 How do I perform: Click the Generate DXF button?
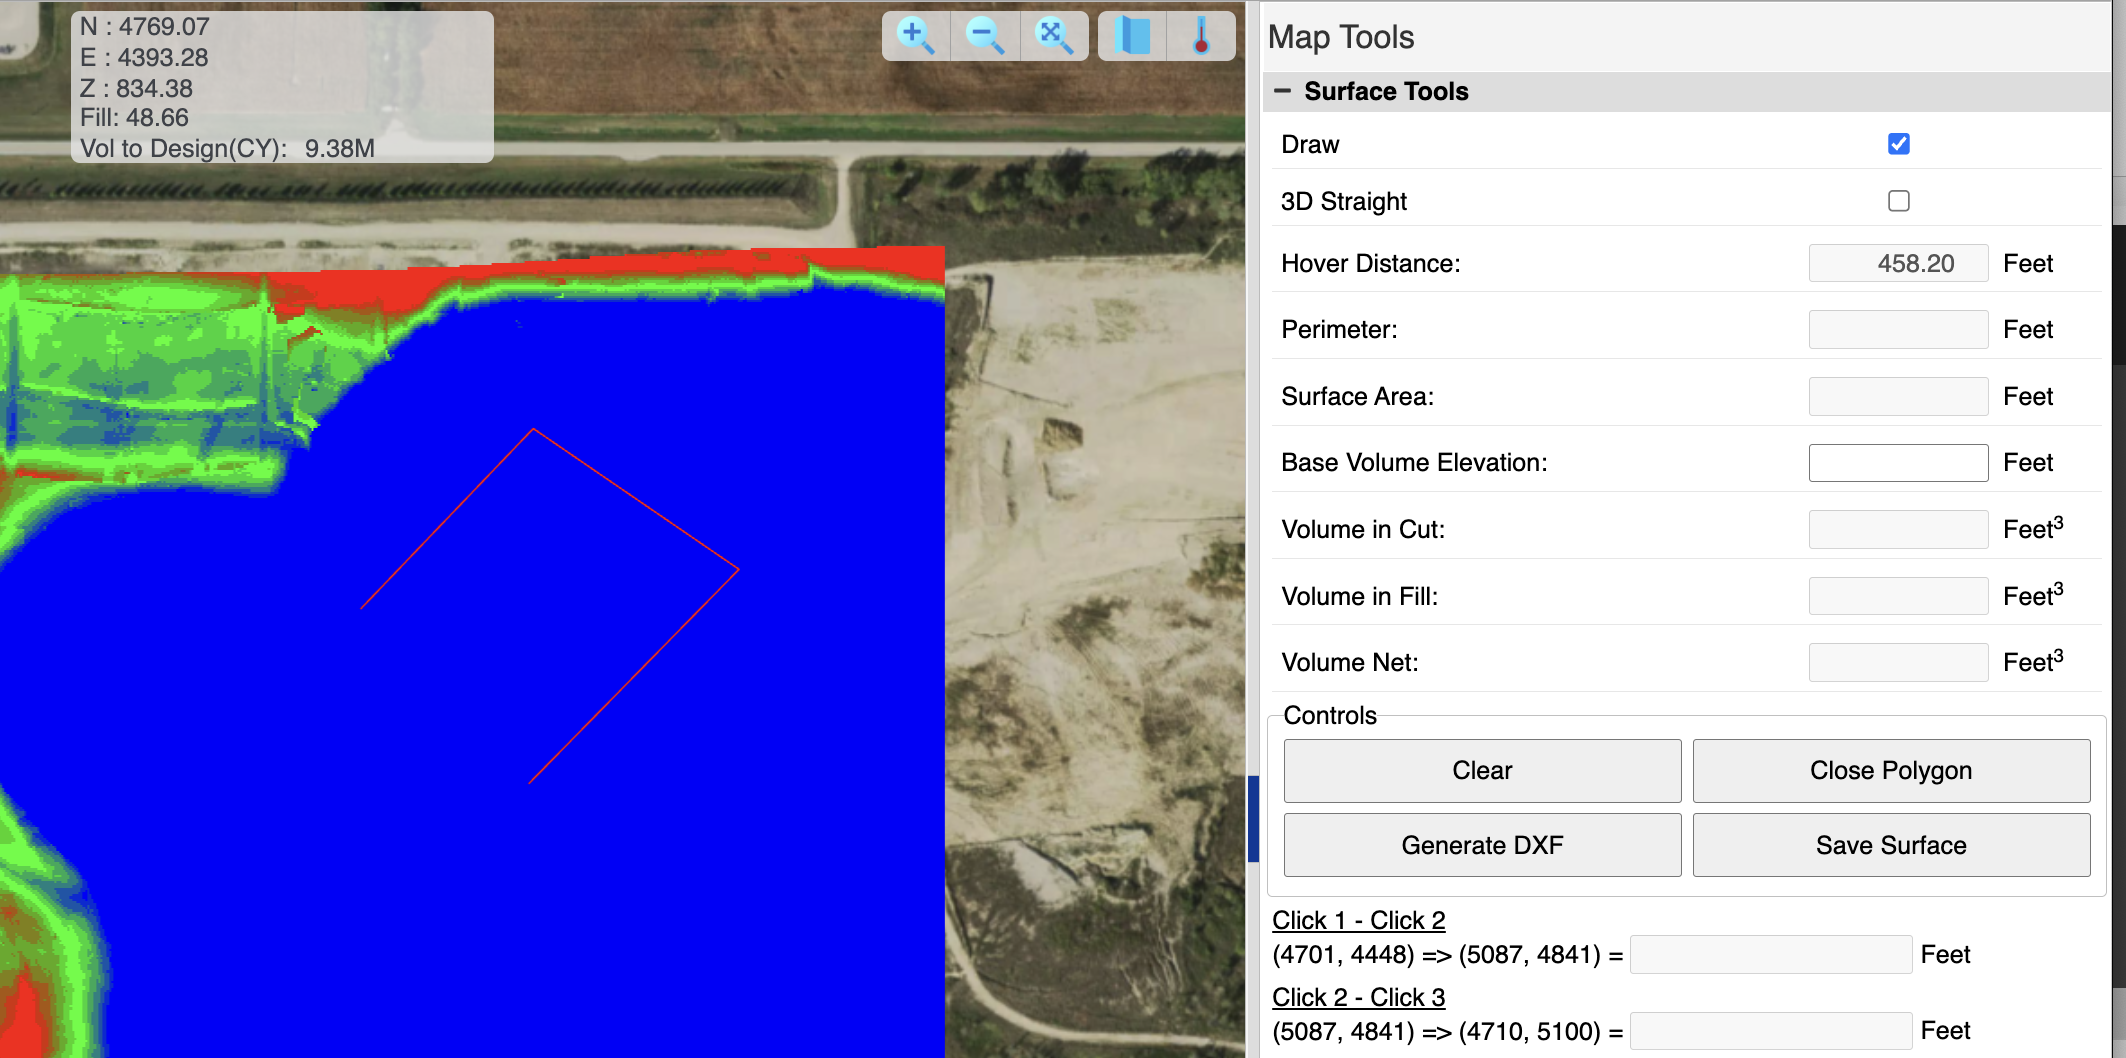pyautogui.click(x=1482, y=845)
